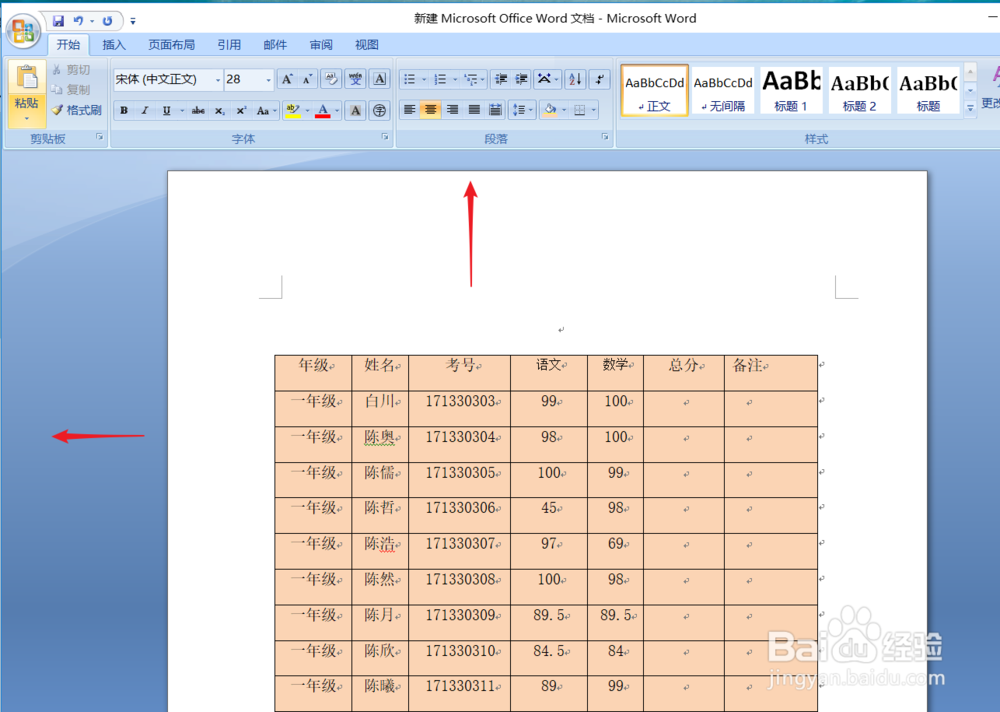This screenshot has width=1000, height=712.
Task: Switch to the 审阅 tab
Action: 321,45
